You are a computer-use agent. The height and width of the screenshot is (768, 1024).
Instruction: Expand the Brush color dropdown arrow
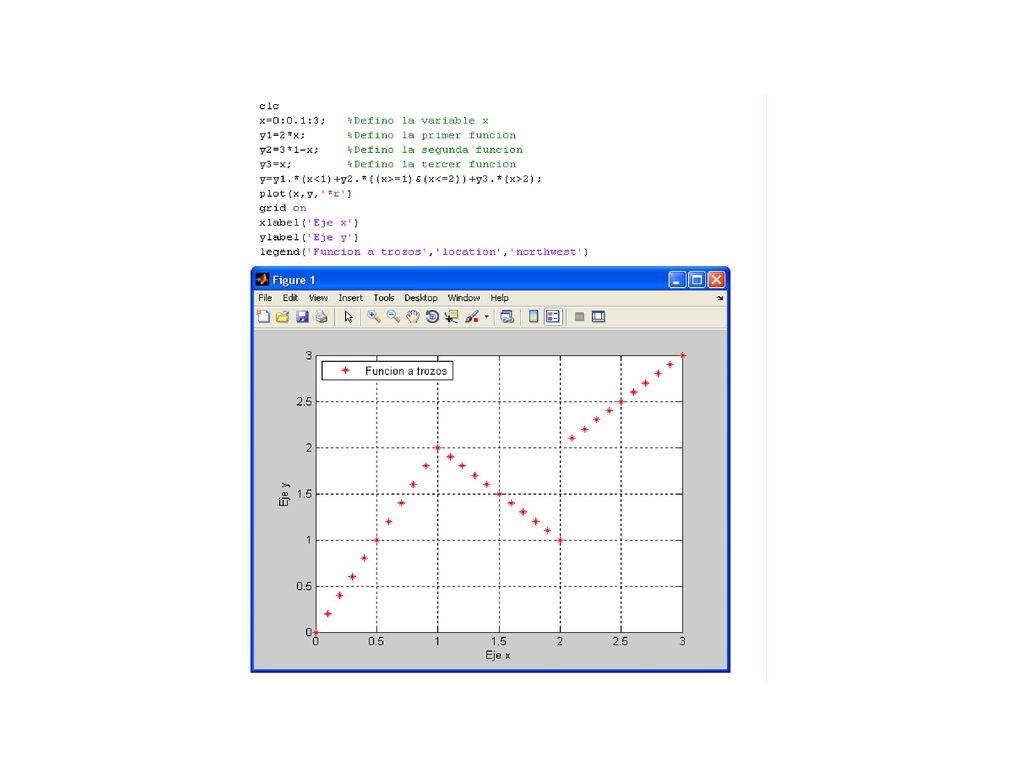[487, 317]
